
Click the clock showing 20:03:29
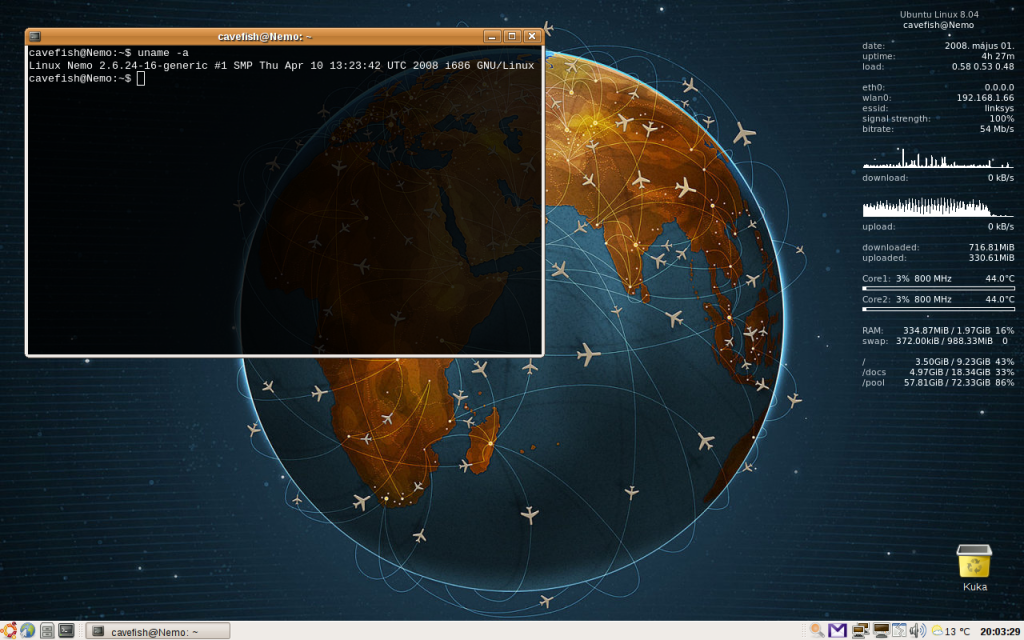(x=999, y=631)
